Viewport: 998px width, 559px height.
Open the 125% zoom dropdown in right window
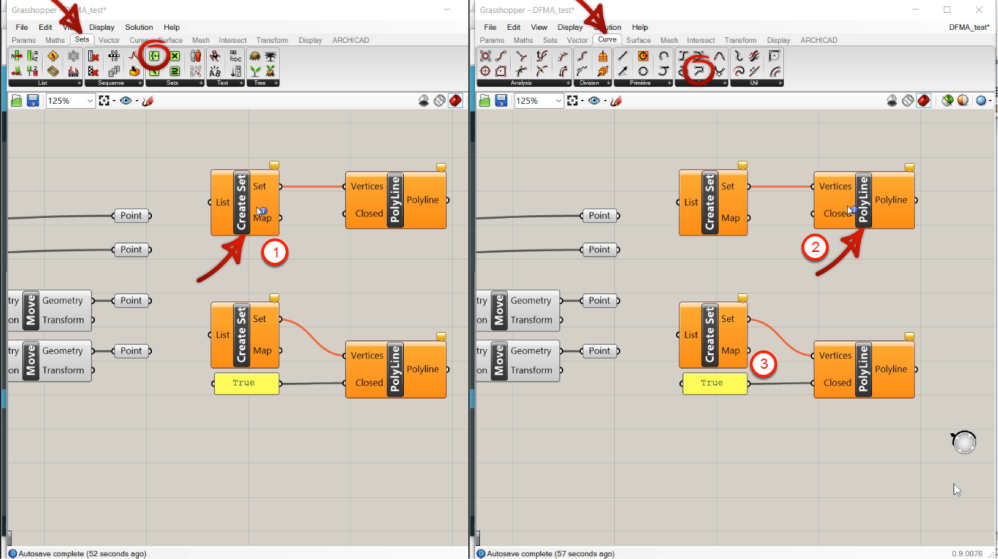(x=558, y=101)
